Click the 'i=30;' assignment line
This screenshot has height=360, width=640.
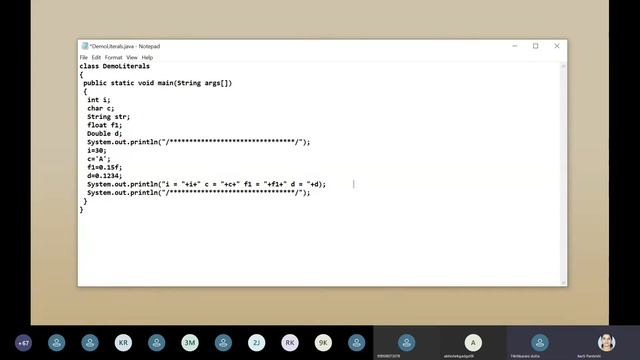pos(97,151)
